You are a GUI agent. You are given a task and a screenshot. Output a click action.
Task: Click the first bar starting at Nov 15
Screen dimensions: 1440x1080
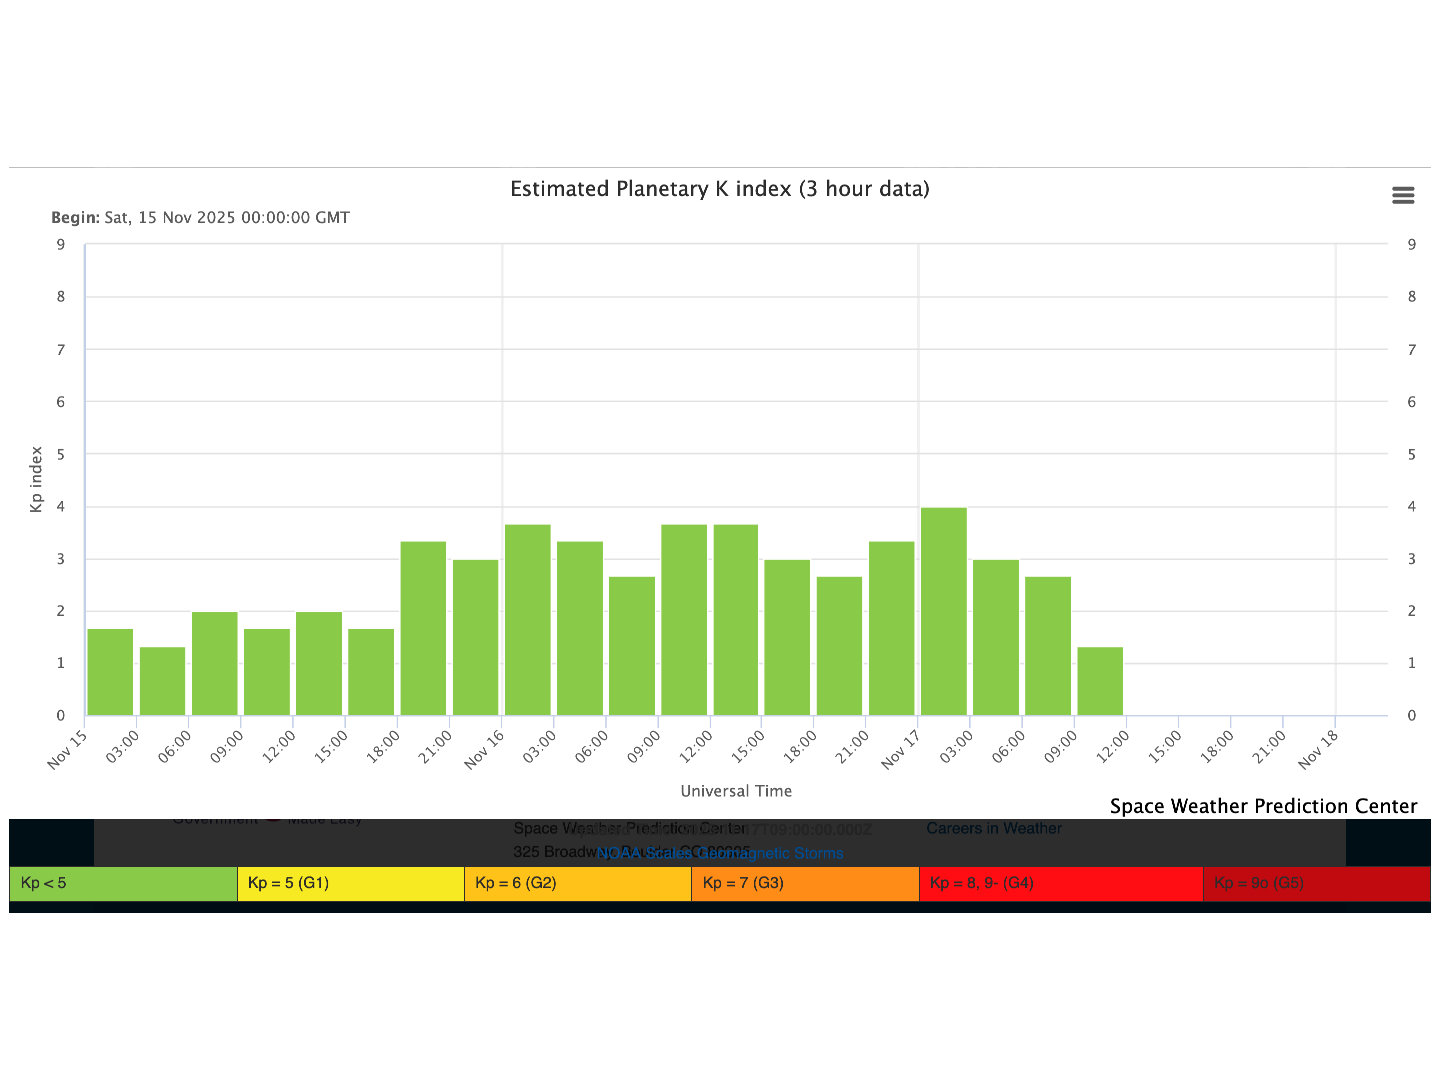[x=110, y=672]
